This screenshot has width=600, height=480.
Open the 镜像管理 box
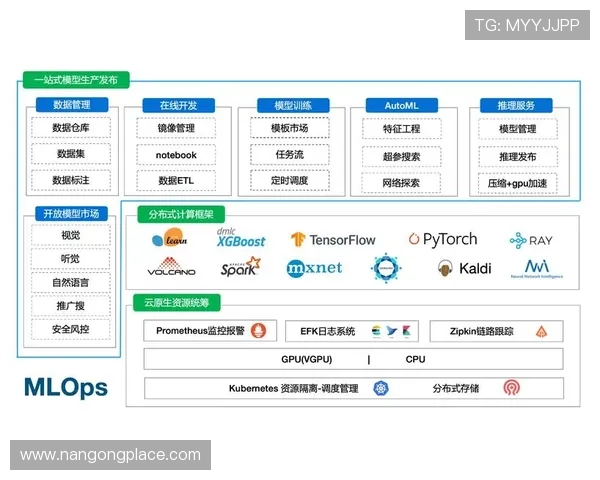(176, 128)
